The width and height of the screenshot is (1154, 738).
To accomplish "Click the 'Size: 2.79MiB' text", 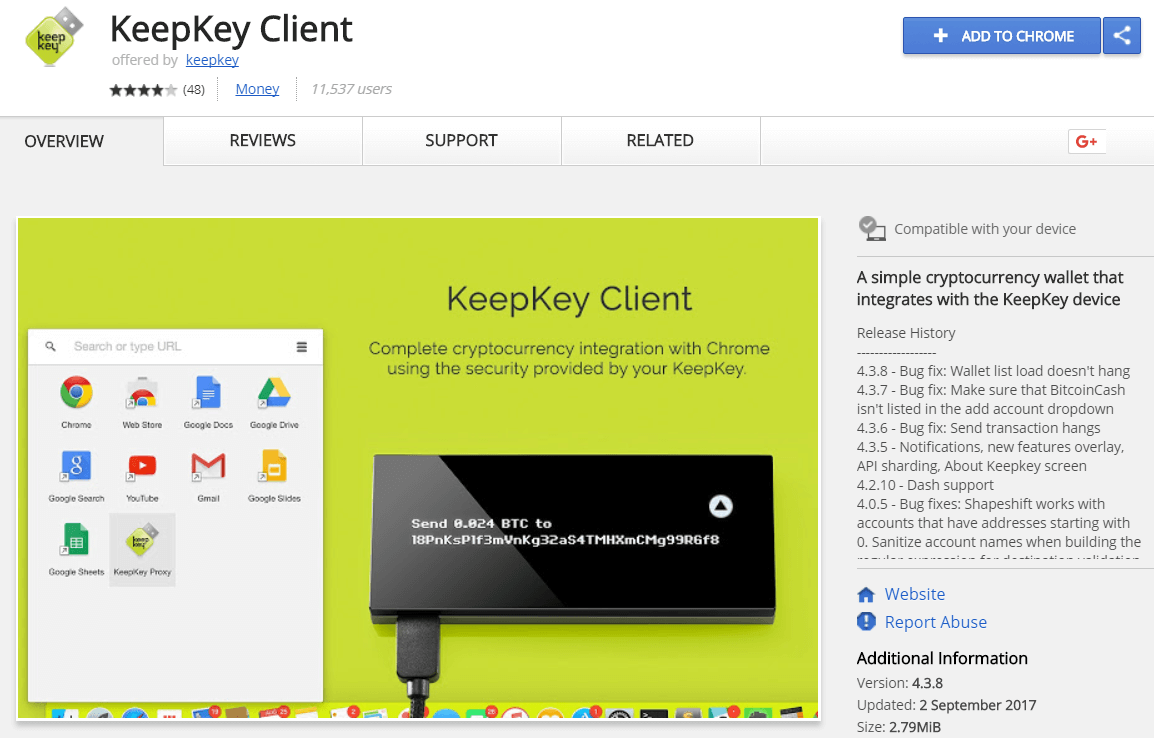I will pos(899,727).
